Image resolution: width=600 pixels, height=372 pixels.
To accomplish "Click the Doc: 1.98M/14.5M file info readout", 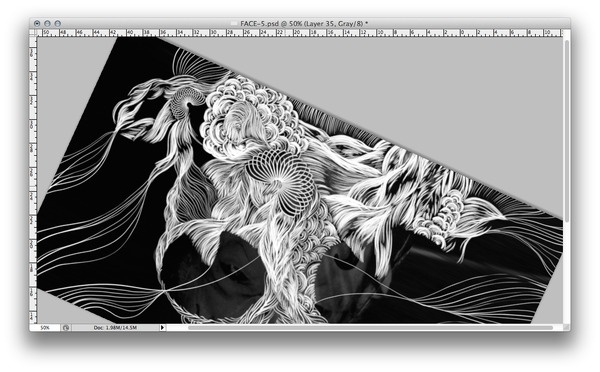I will point(115,328).
